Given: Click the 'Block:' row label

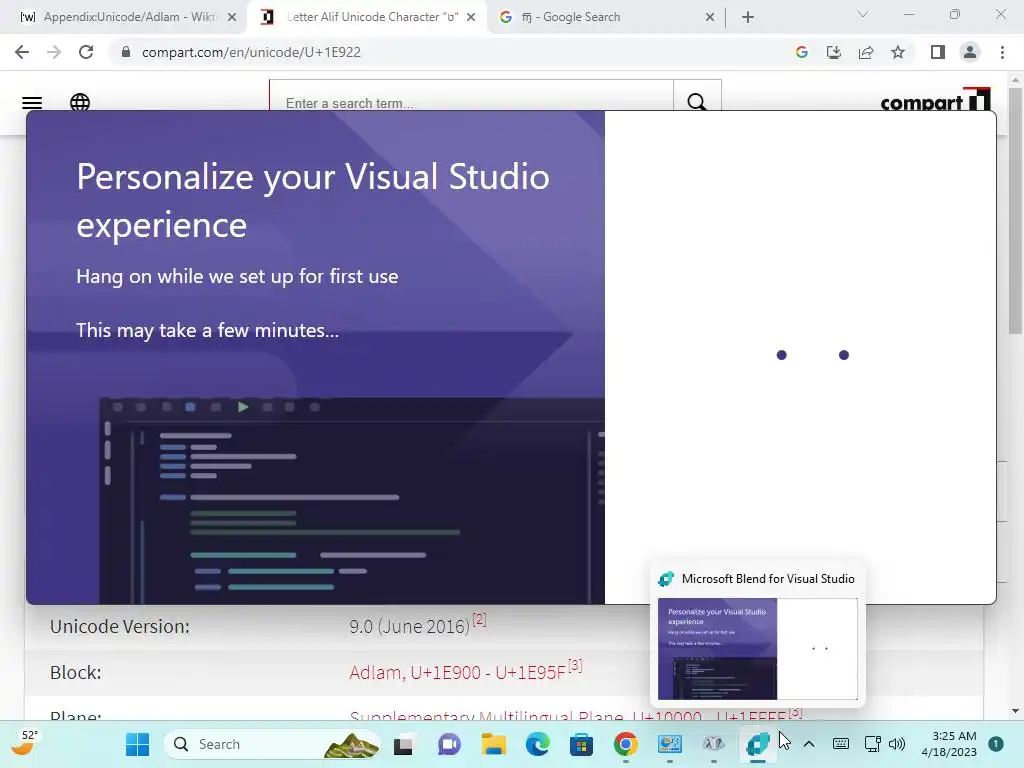Looking at the screenshot, I should (75, 673).
